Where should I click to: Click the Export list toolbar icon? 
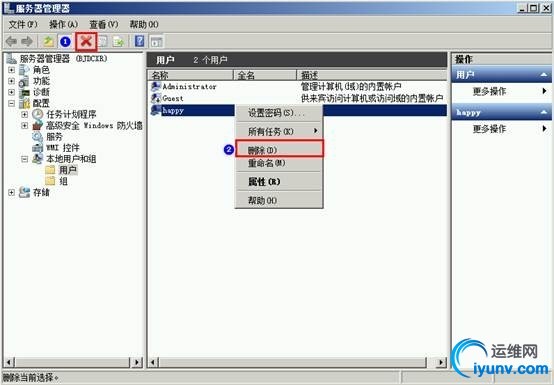118,42
